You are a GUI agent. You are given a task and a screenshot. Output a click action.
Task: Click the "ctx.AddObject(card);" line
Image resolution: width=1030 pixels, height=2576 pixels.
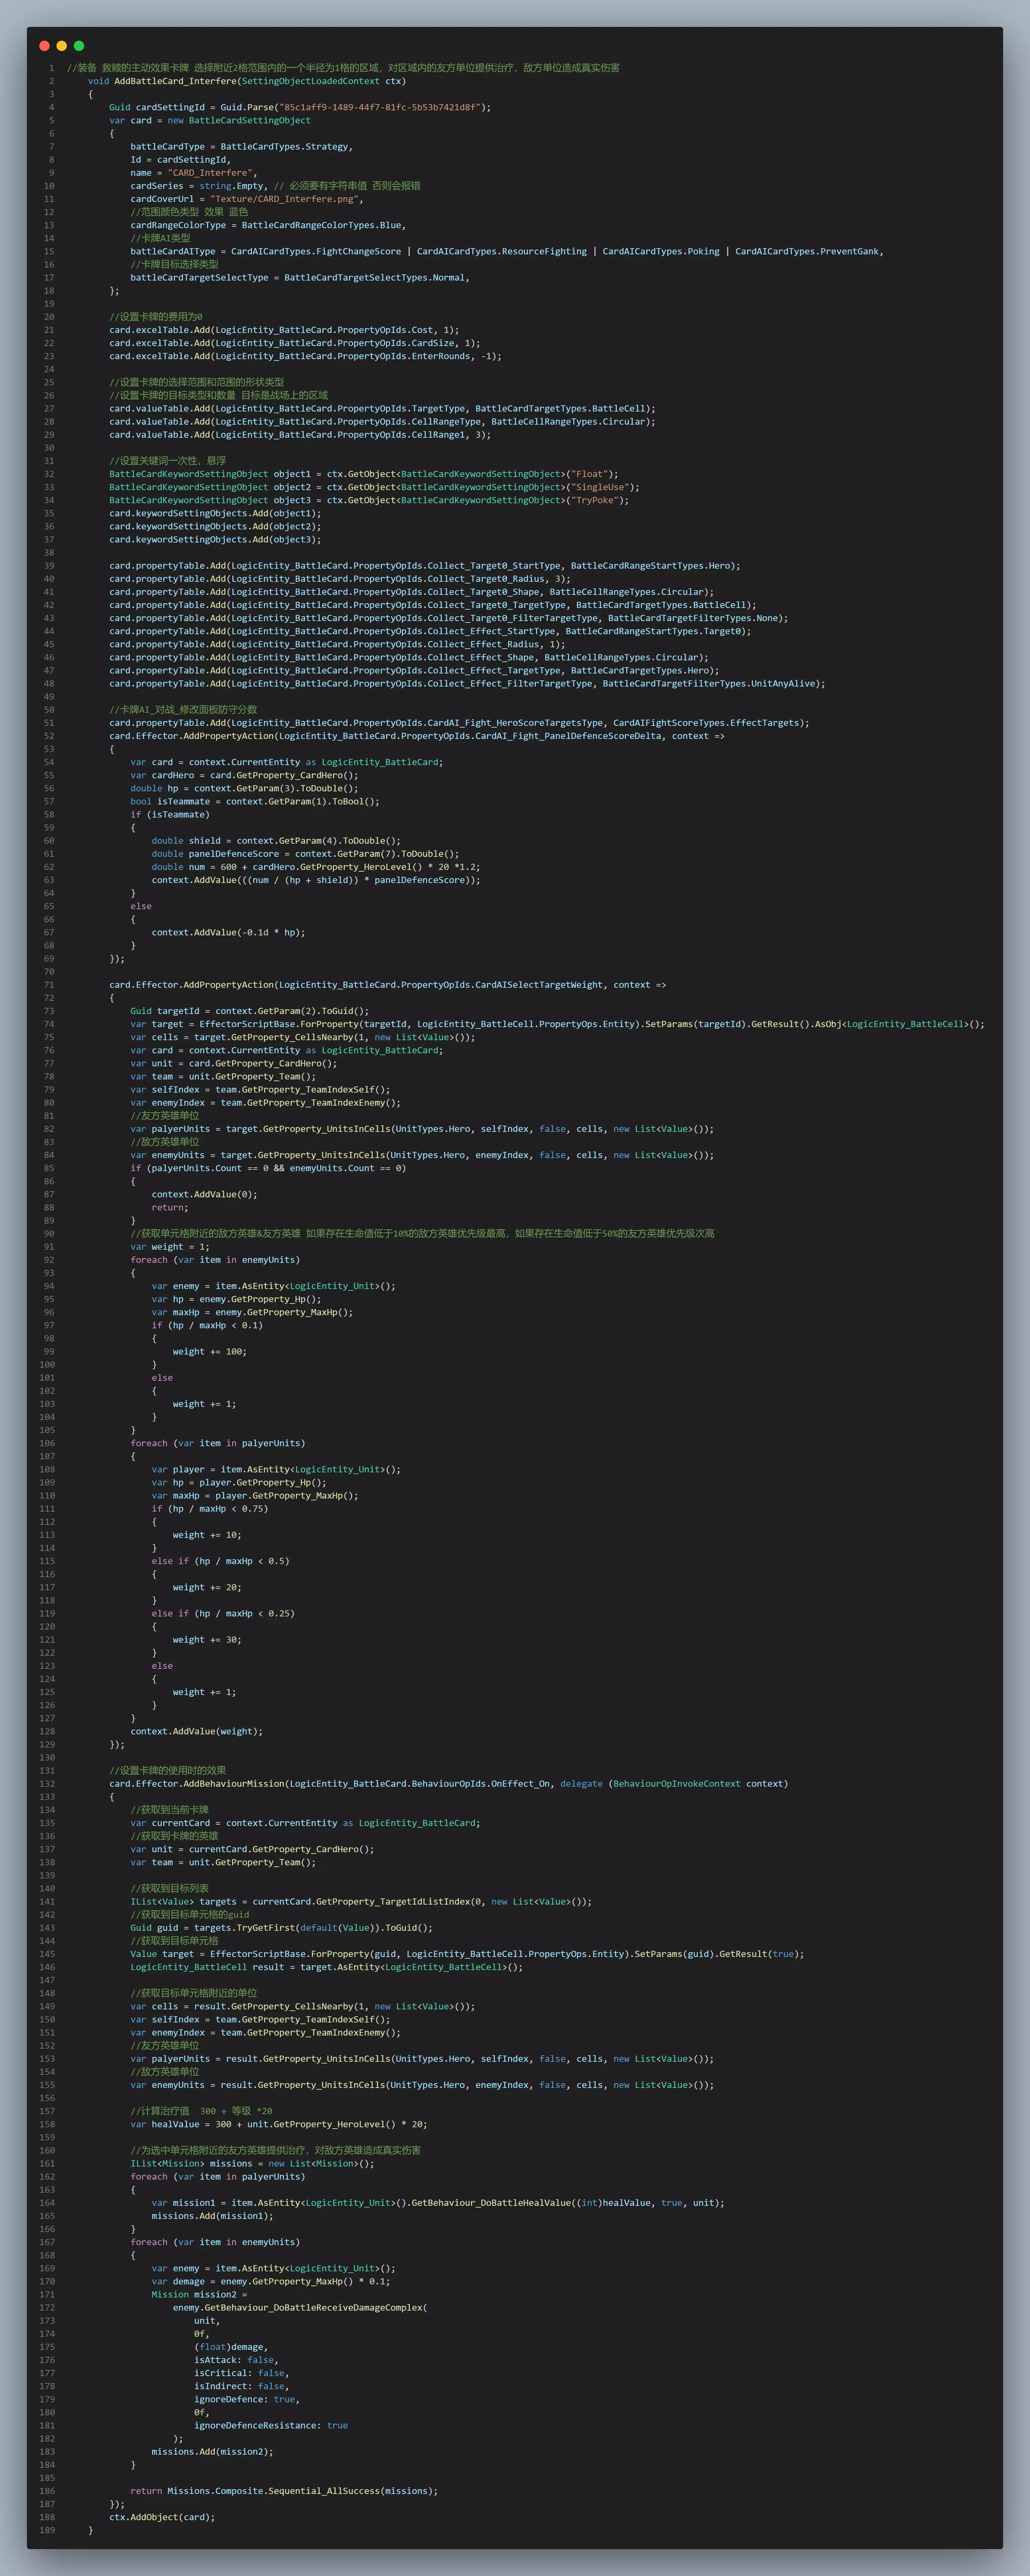(x=162, y=2517)
